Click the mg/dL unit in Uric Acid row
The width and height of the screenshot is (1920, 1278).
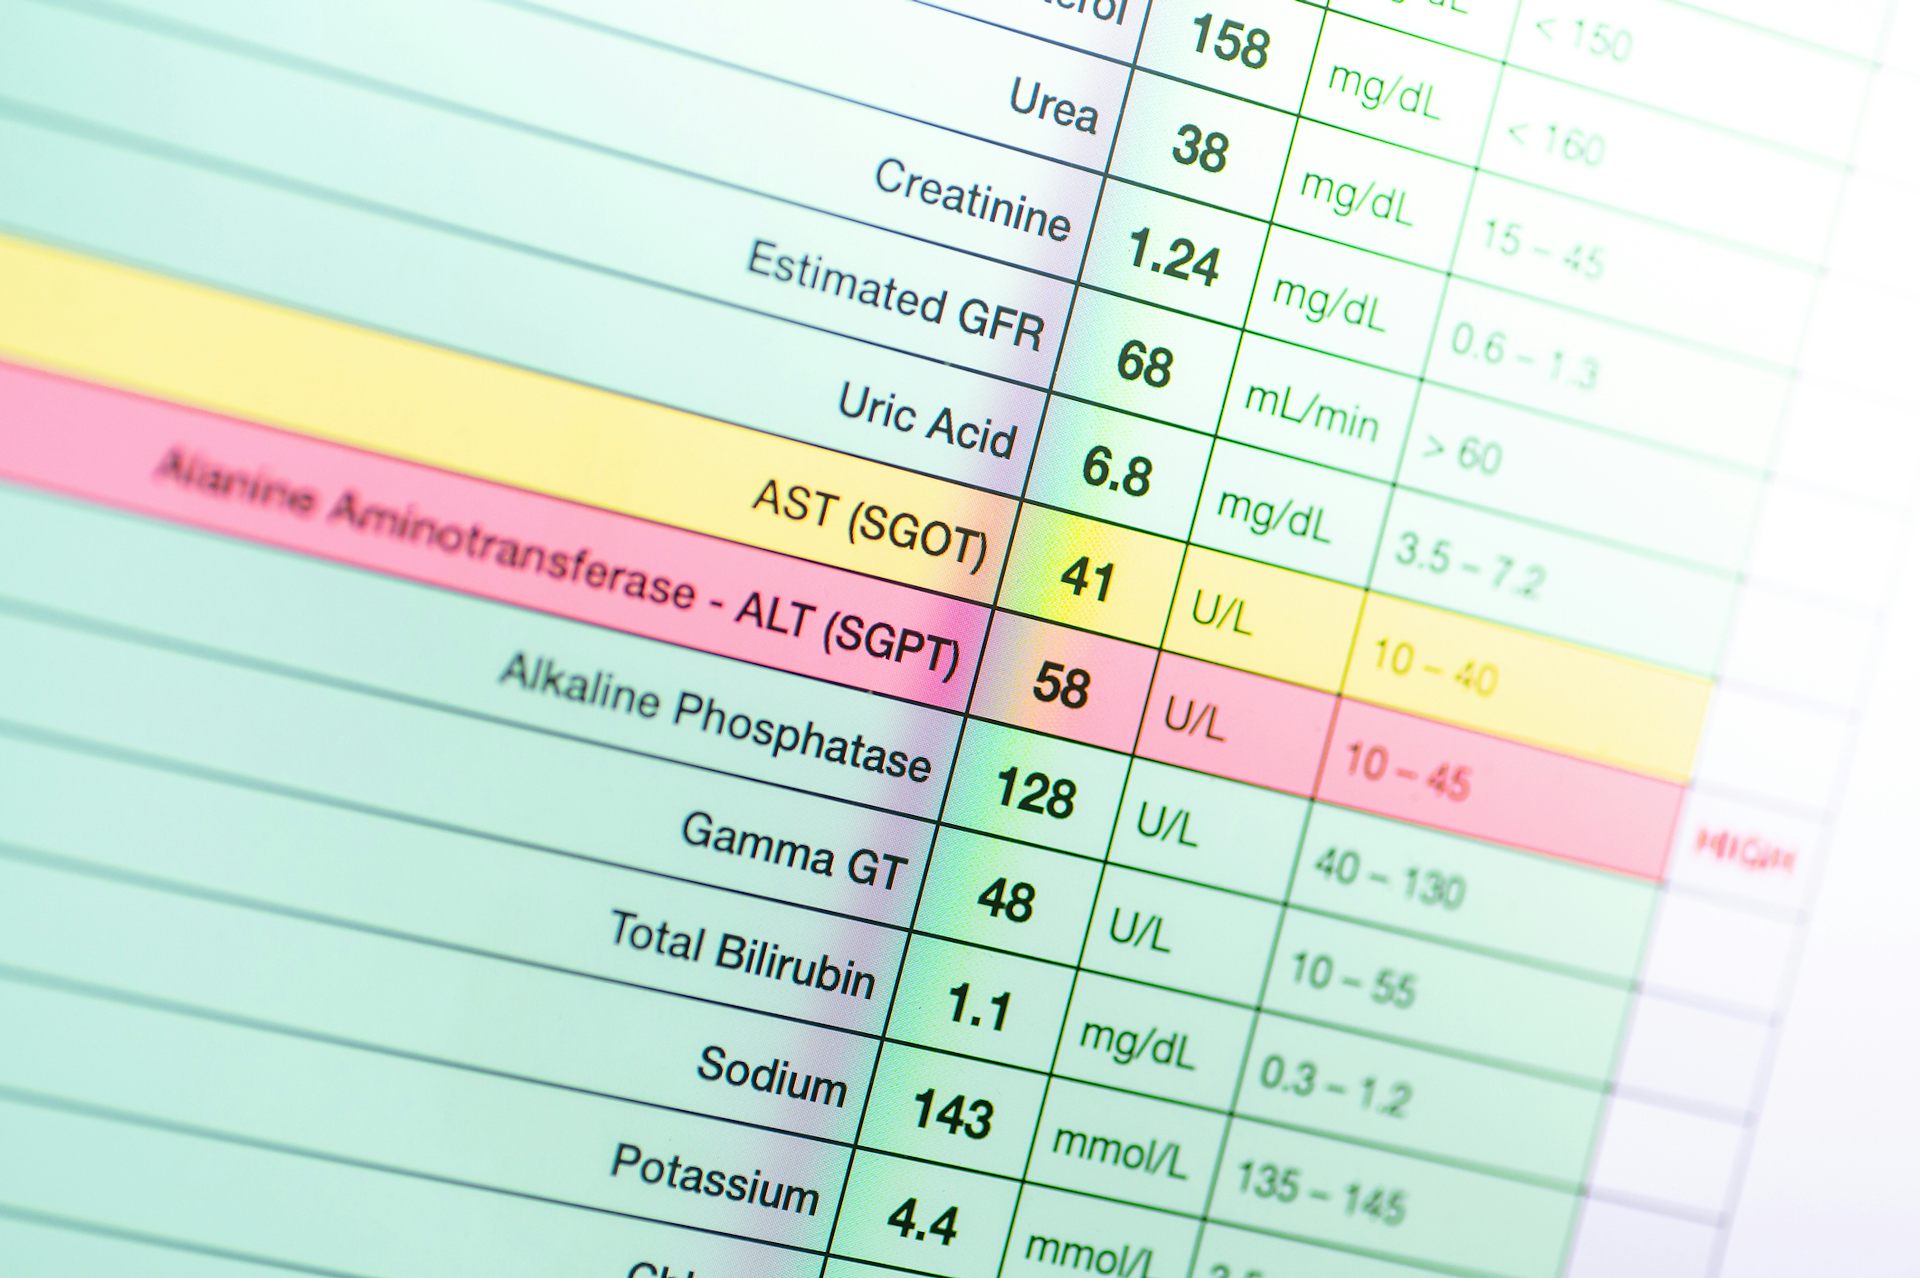pos(1273,515)
